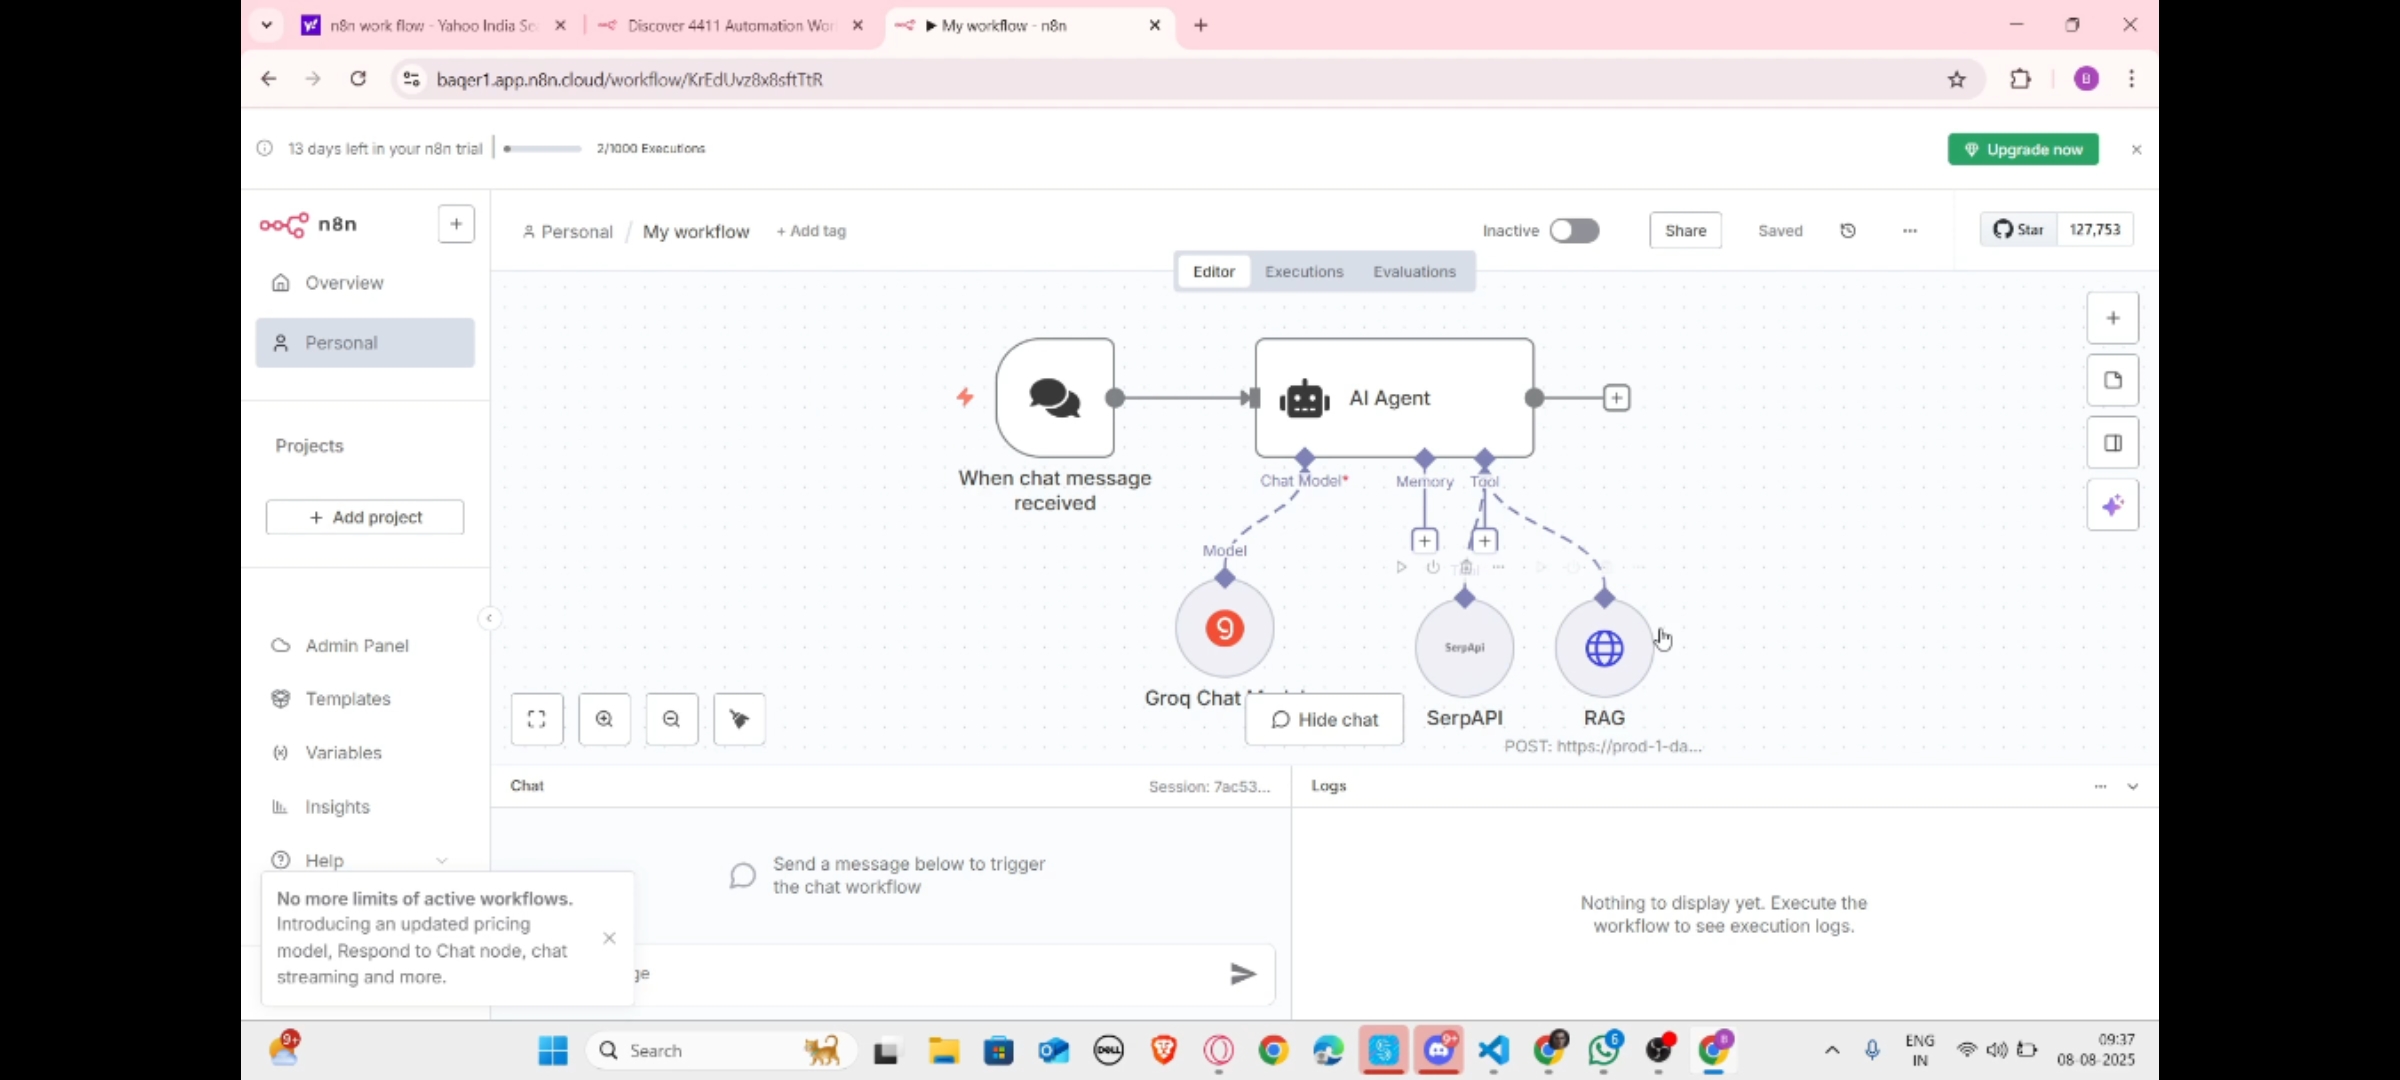Open the AI assistant sparkle icon
This screenshot has height=1080, width=2400.
pos(2112,505)
